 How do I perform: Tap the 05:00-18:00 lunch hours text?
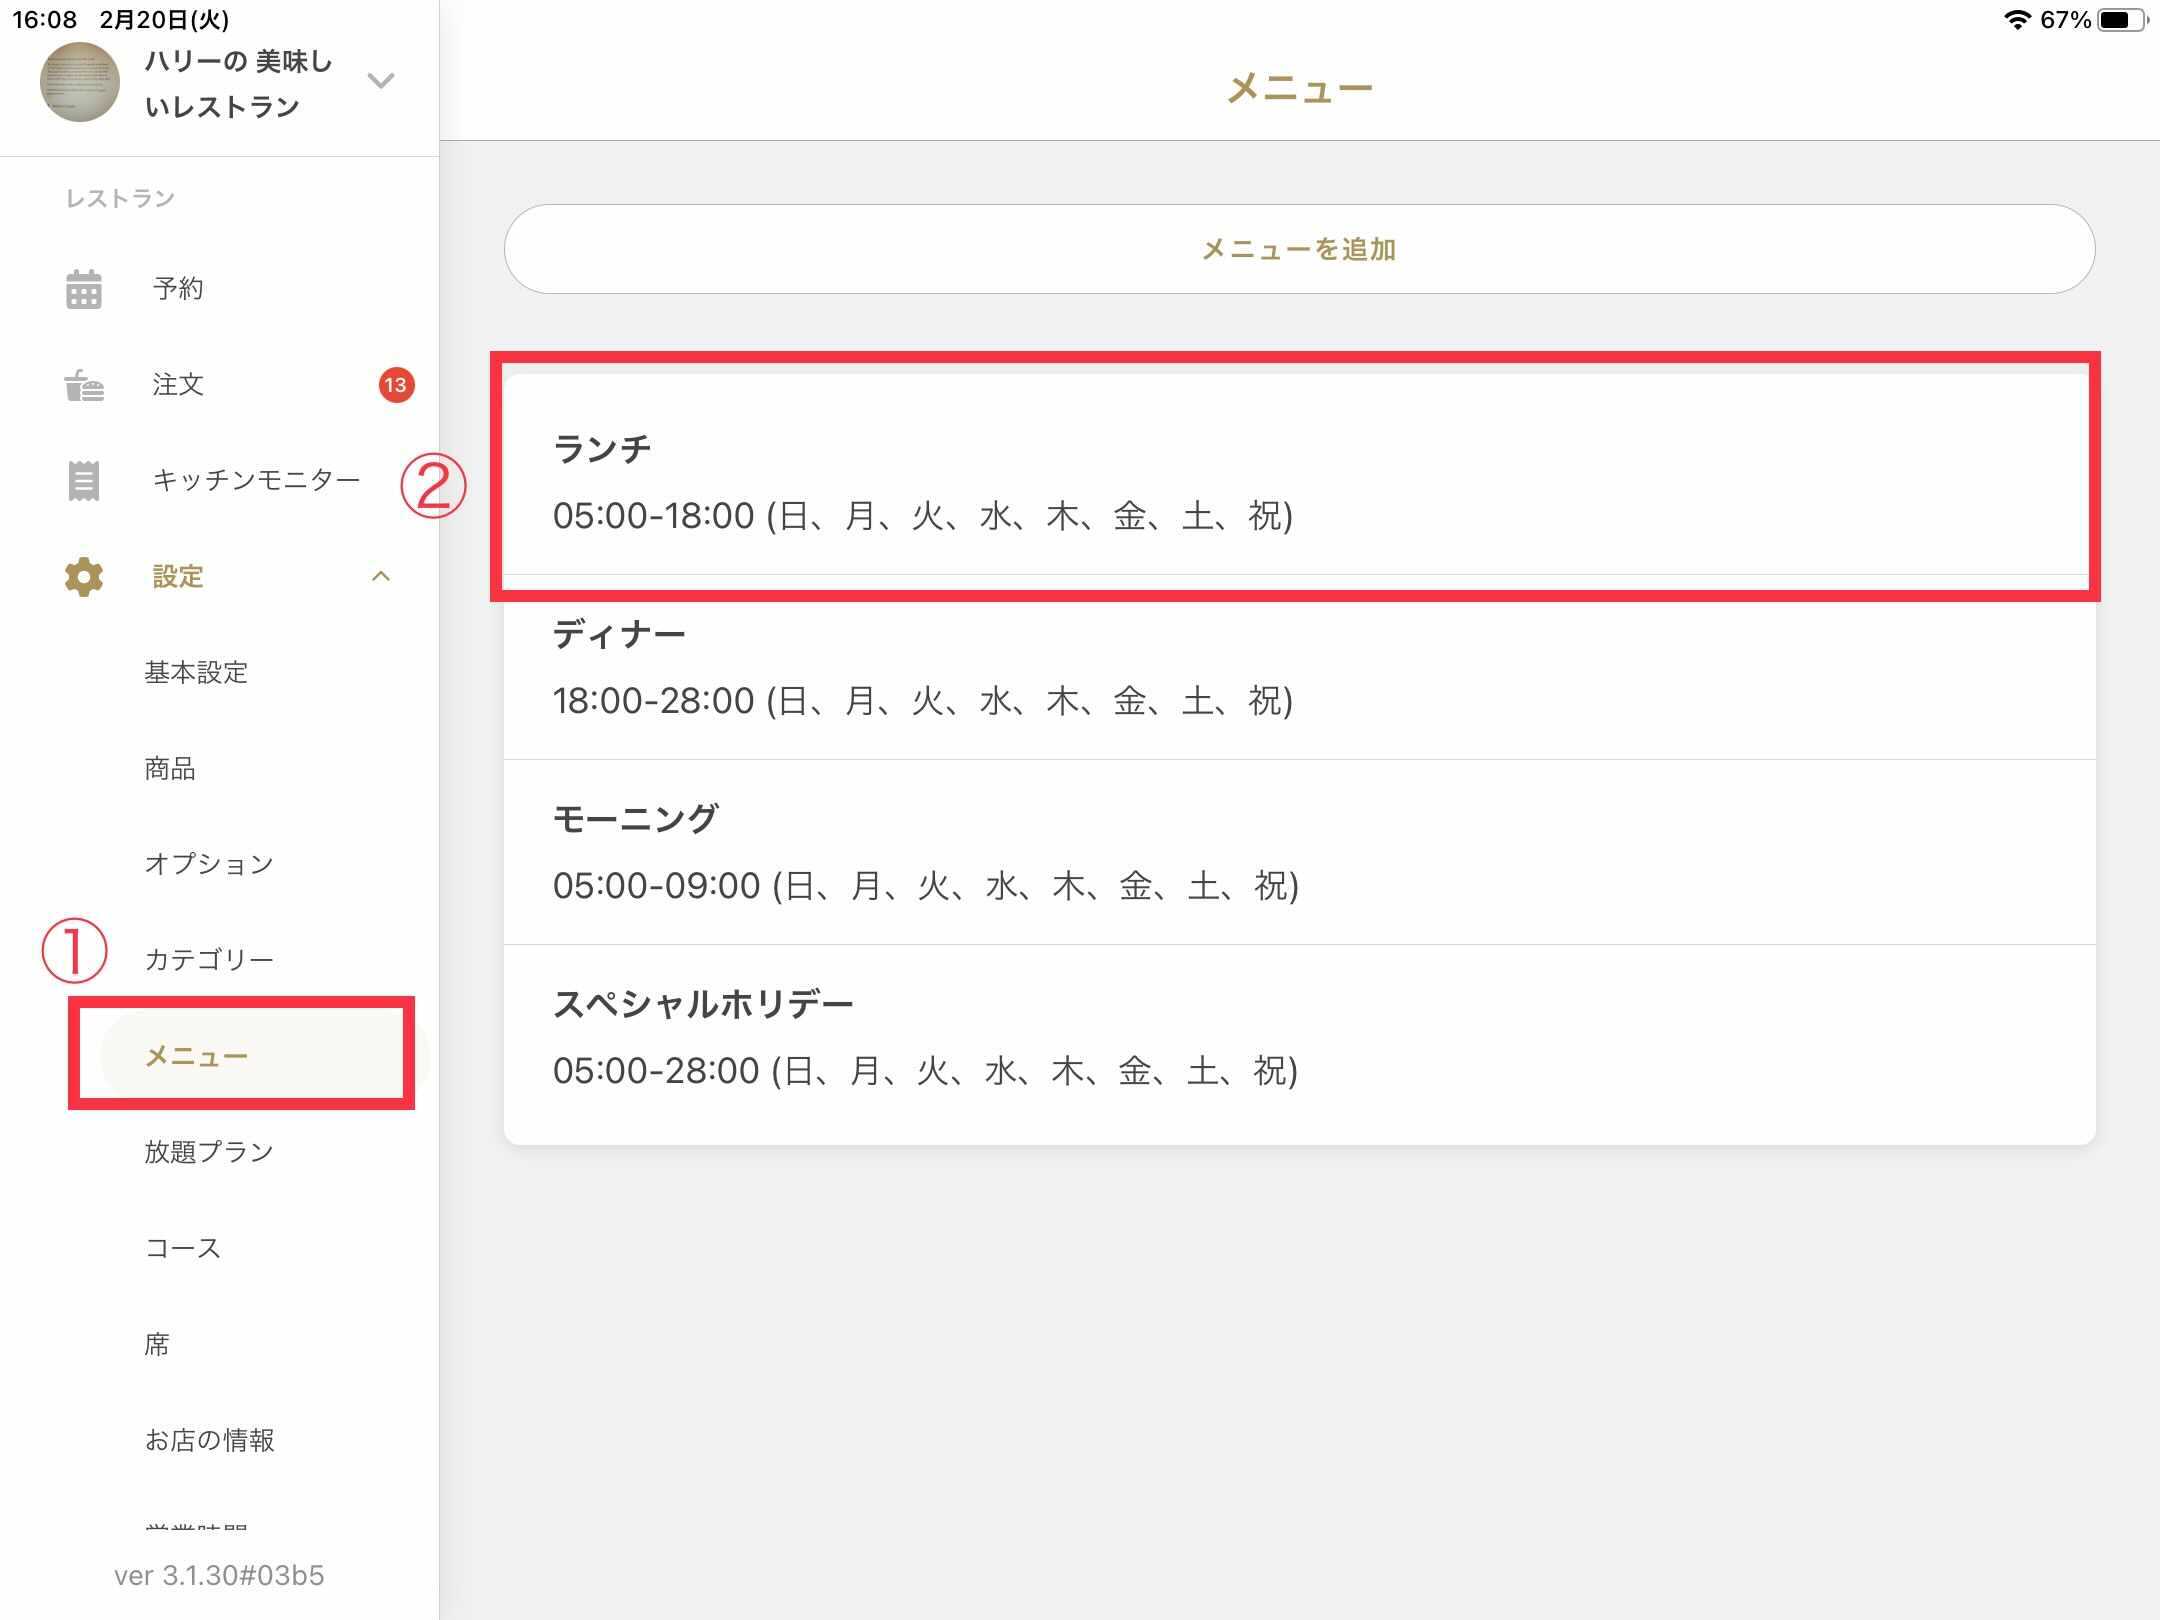(x=922, y=516)
